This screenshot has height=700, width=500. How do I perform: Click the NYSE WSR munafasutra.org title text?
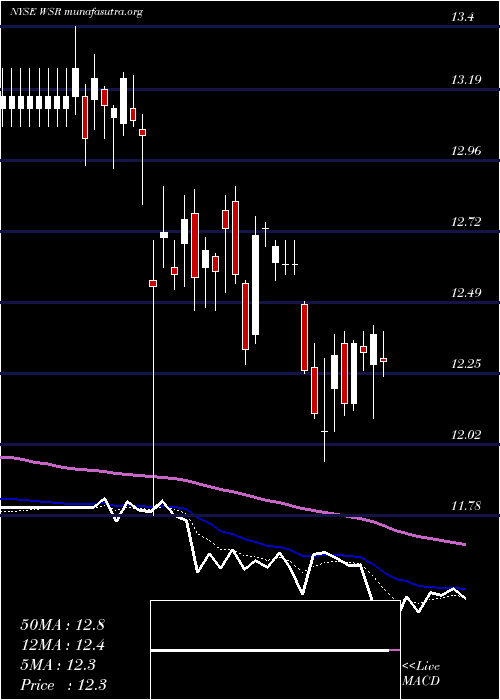click(x=76, y=12)
